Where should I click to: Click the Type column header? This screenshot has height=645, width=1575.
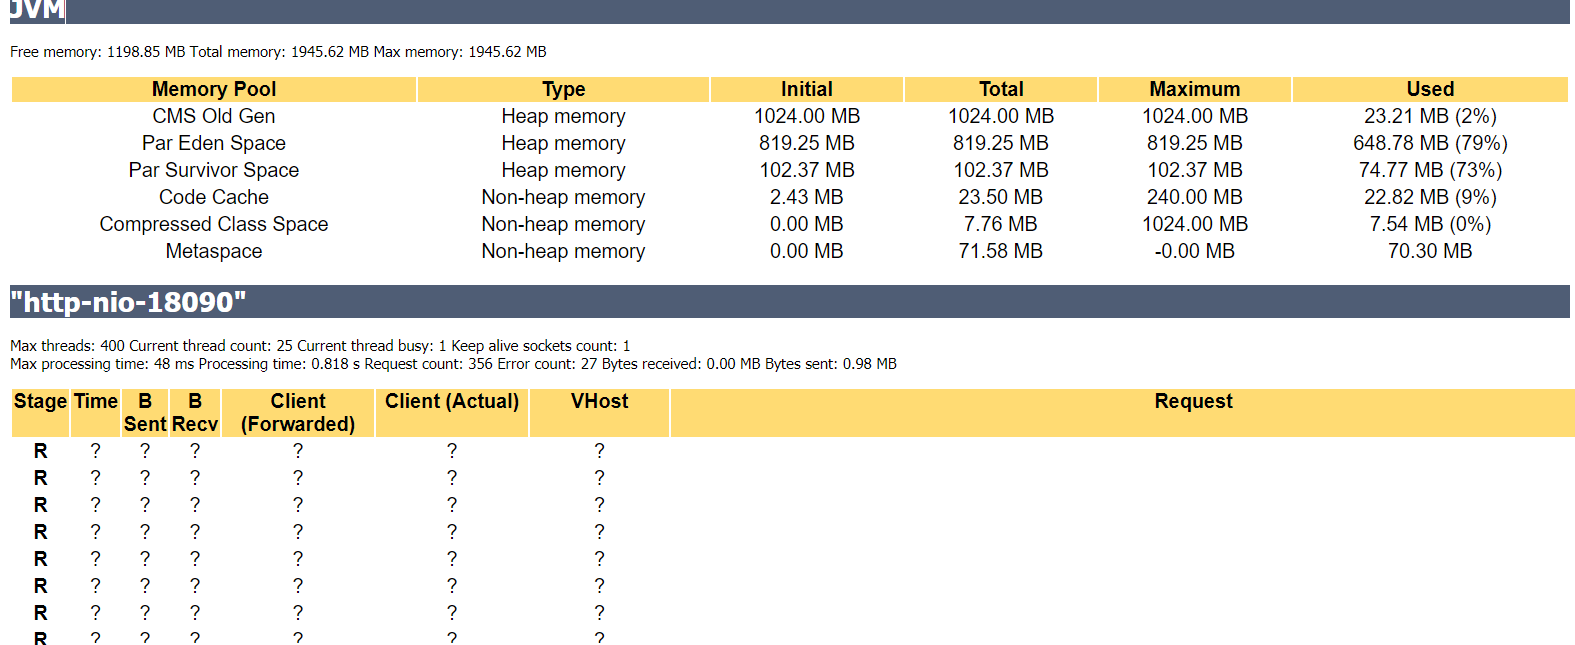point(563,89)
